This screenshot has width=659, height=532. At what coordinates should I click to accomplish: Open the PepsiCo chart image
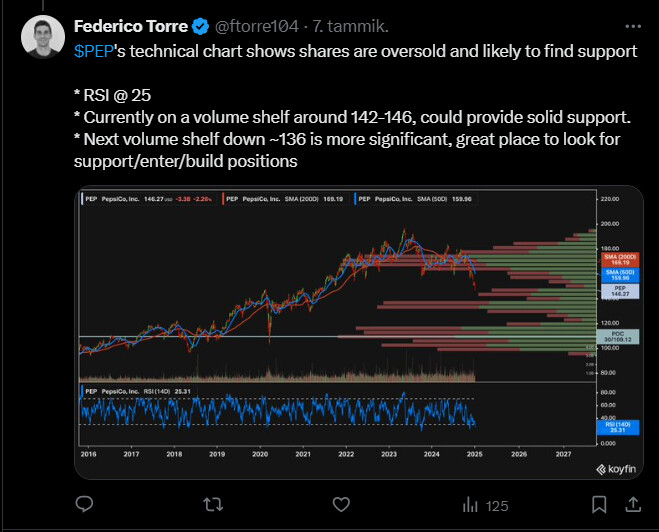tap(358, 332)
